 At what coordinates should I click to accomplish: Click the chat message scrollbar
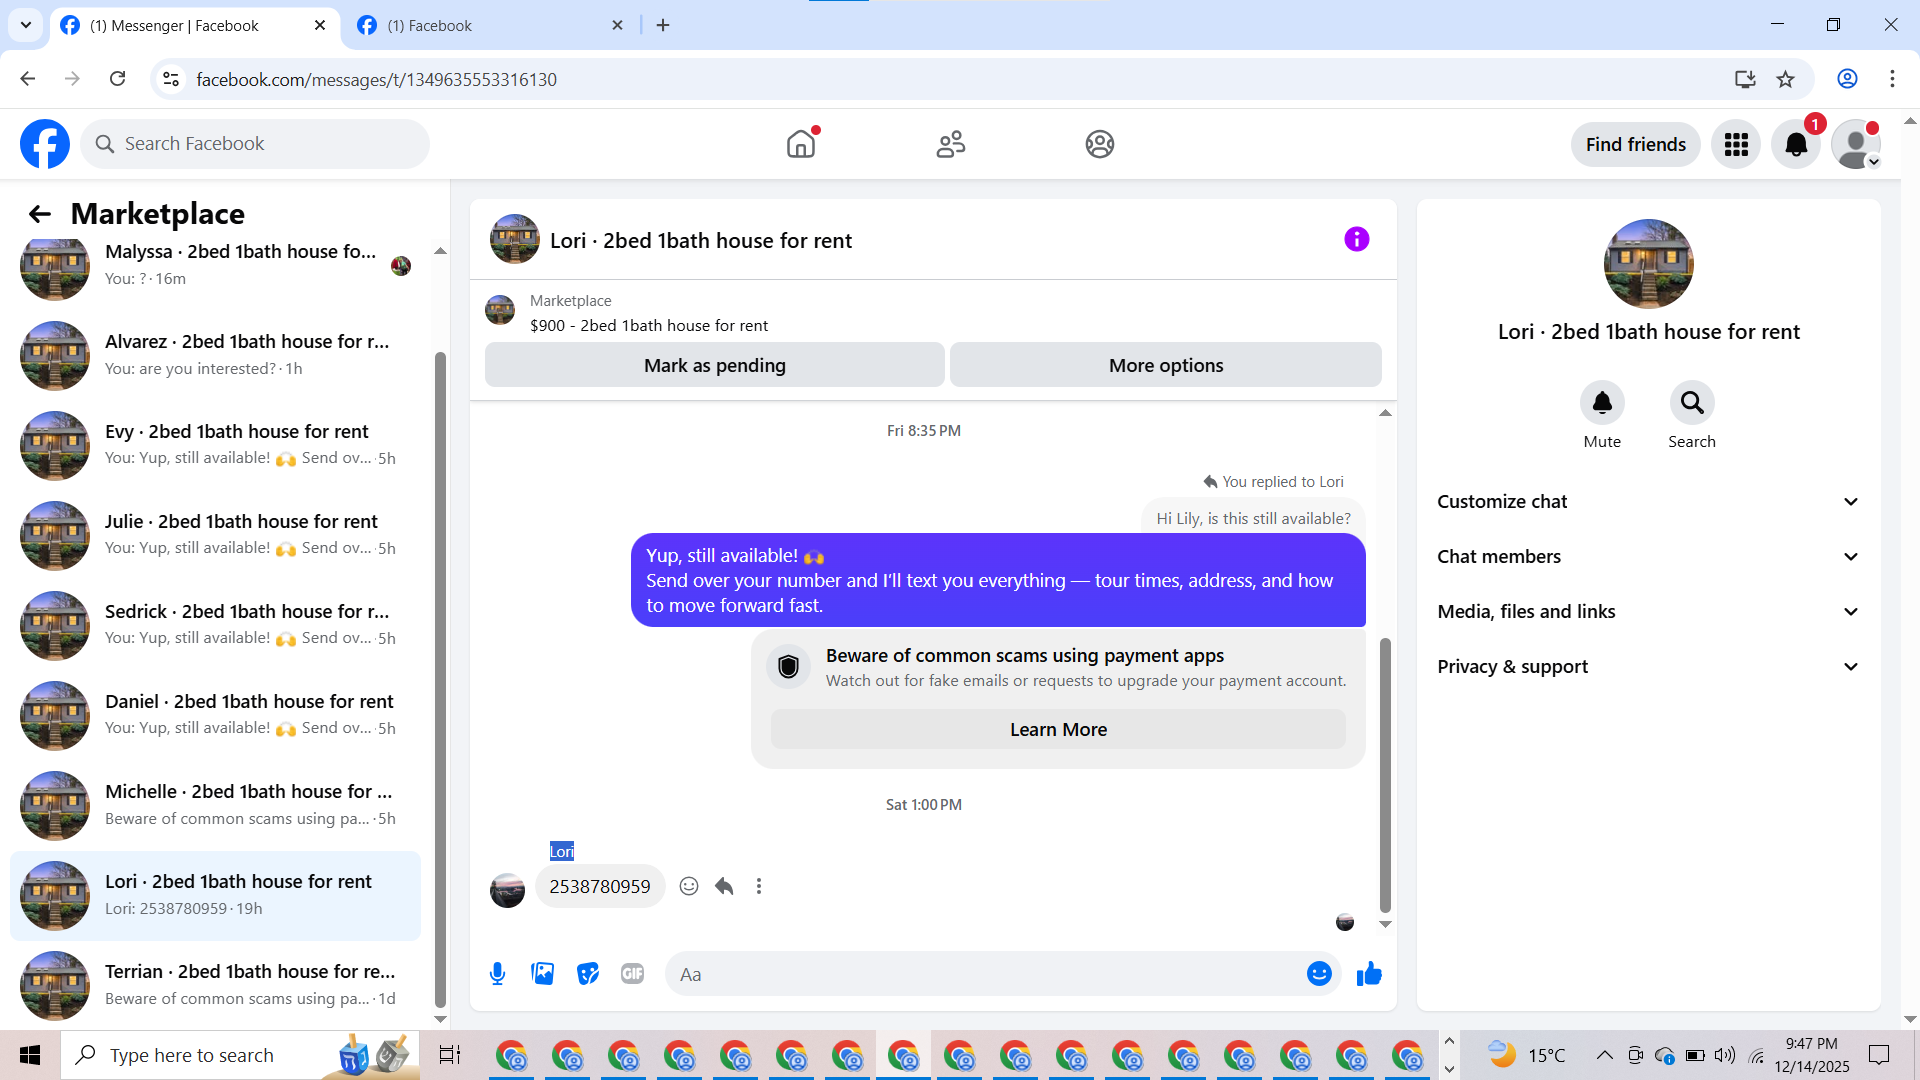(x=1385, y=775)
